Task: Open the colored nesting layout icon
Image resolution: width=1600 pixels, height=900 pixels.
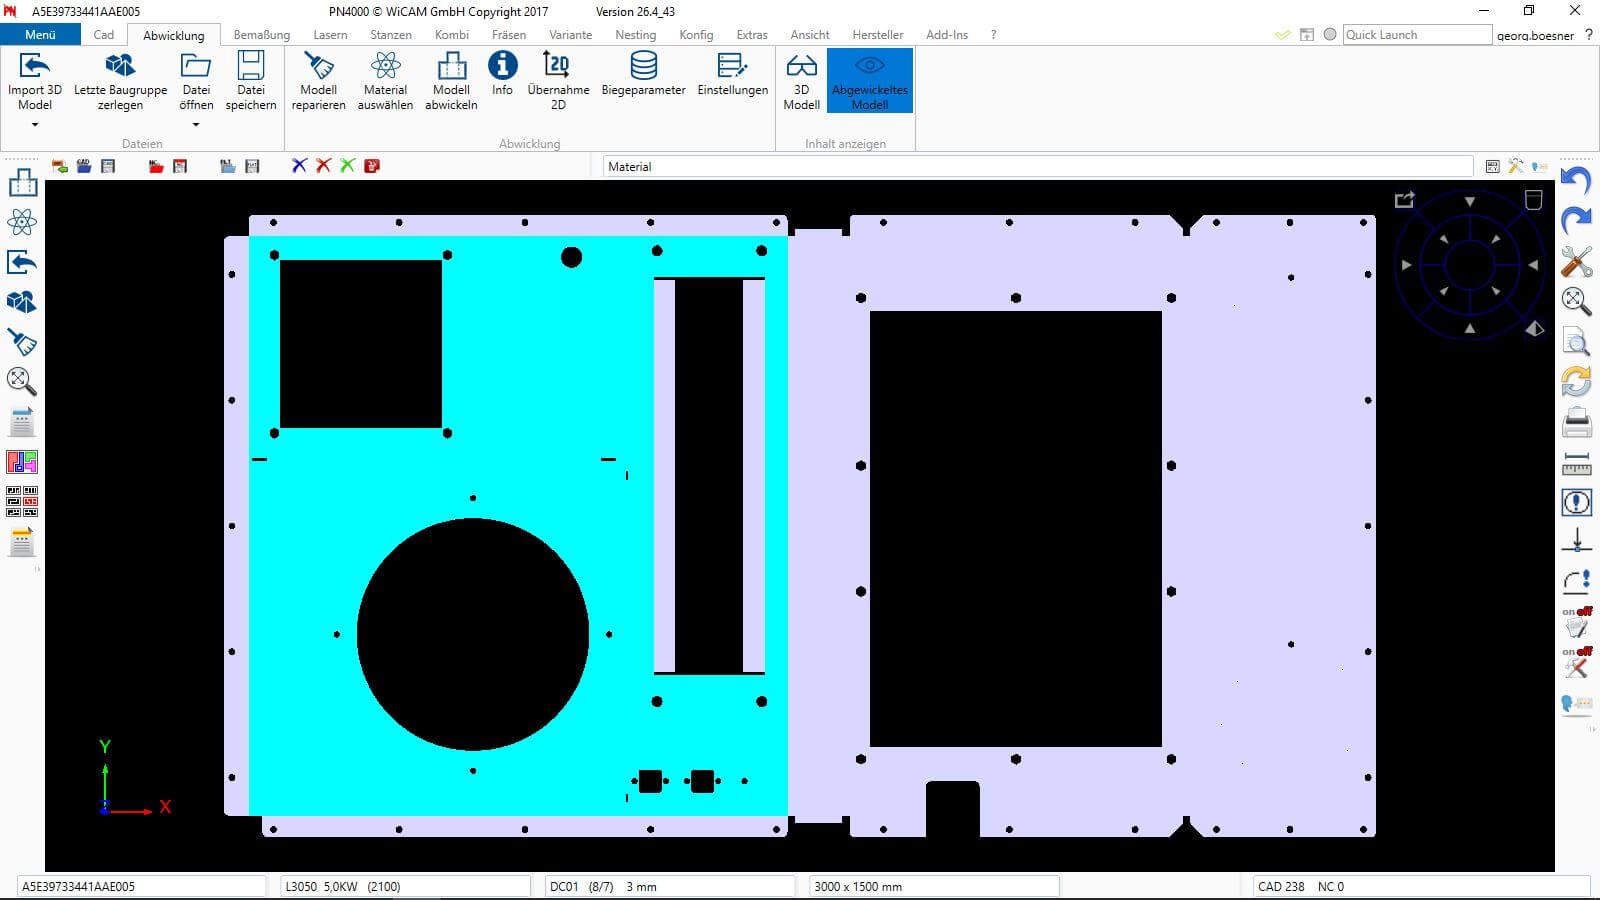Action: click(22, 462)
